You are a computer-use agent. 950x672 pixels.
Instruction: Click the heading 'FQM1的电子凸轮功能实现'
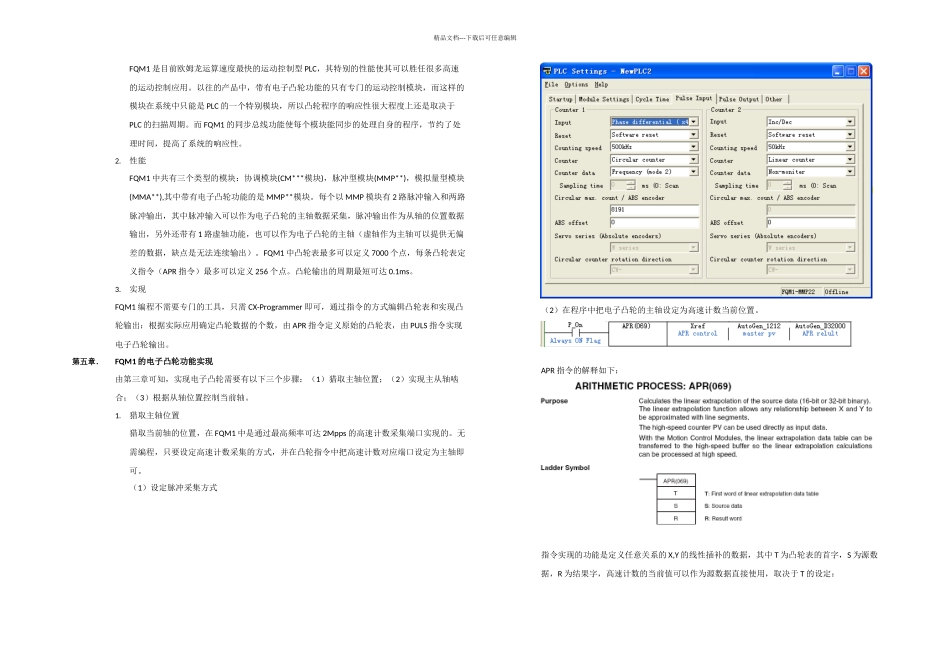(x=164, y=361)
